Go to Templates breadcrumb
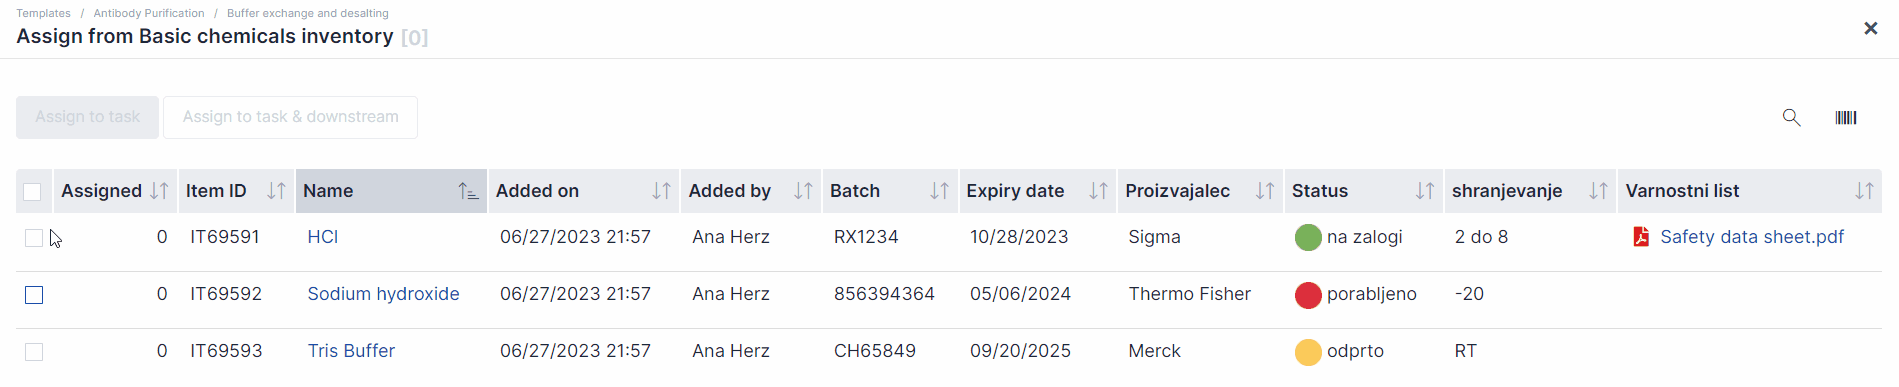The image size is (1899, 387). tap(43, 13)
